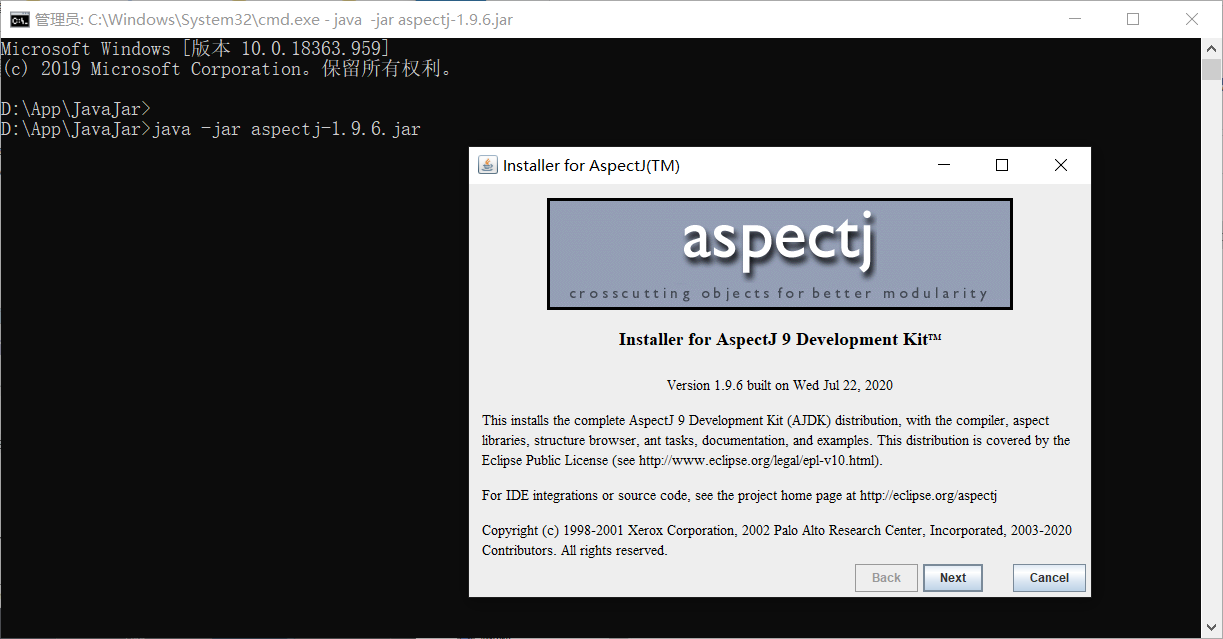Select the aspectj logo banner image
The image size is (1223, 639).
(x=779, y=253)
